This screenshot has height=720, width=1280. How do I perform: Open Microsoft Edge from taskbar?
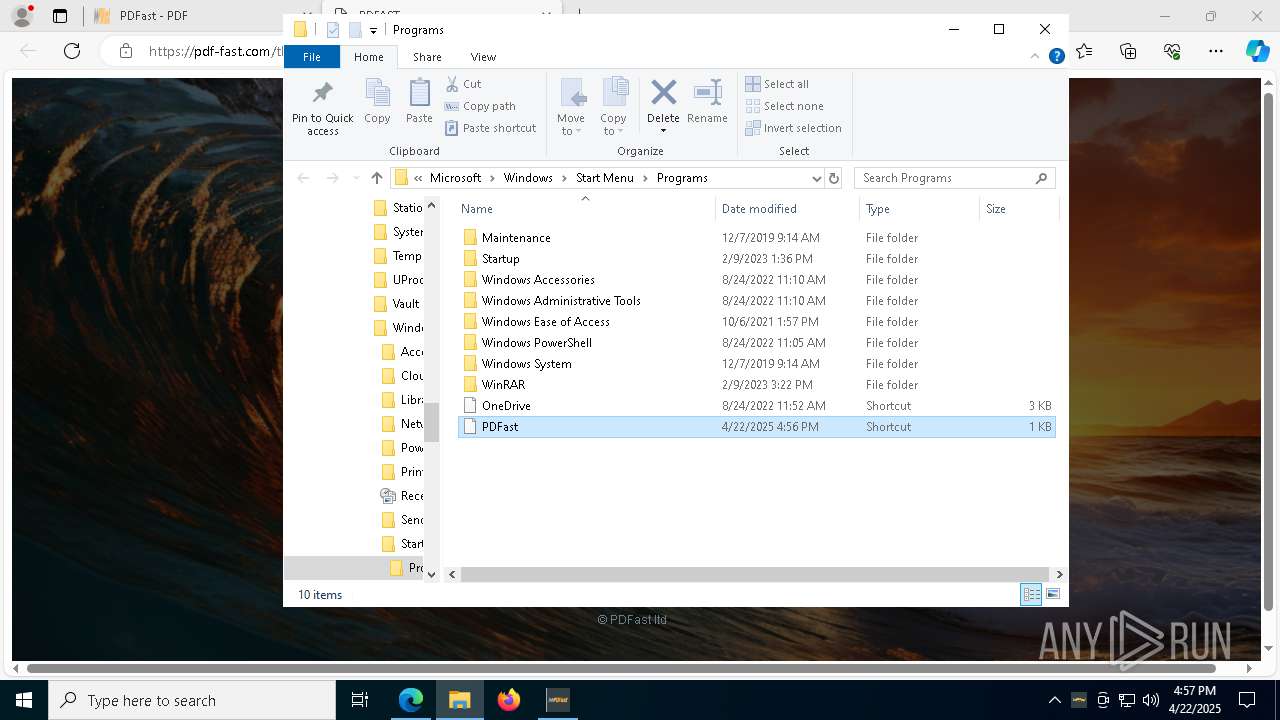coord(411,700)
